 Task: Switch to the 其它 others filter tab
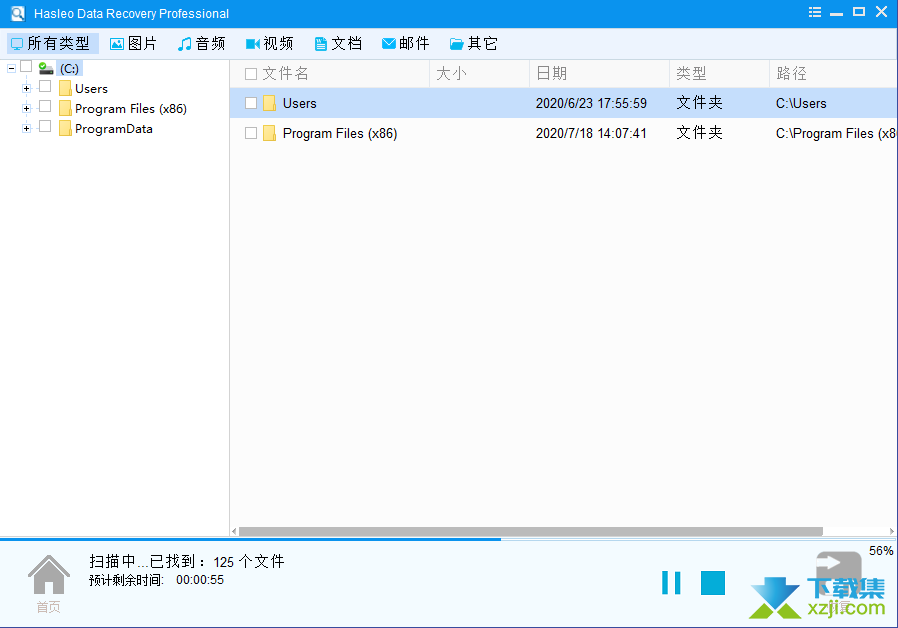[474, 44]
